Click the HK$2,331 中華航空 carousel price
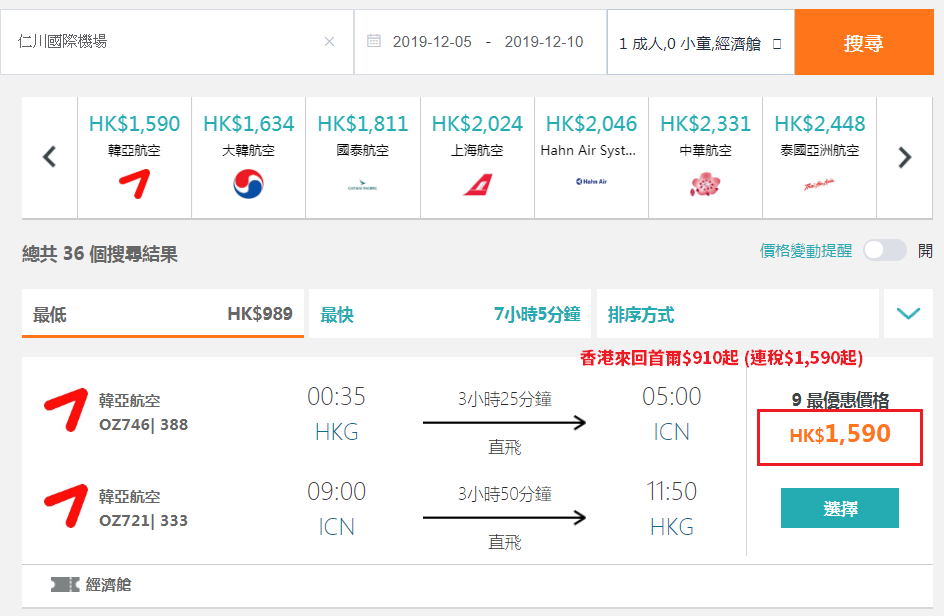The height and width of the screenshot is (616, 944). tap(706, 123)
